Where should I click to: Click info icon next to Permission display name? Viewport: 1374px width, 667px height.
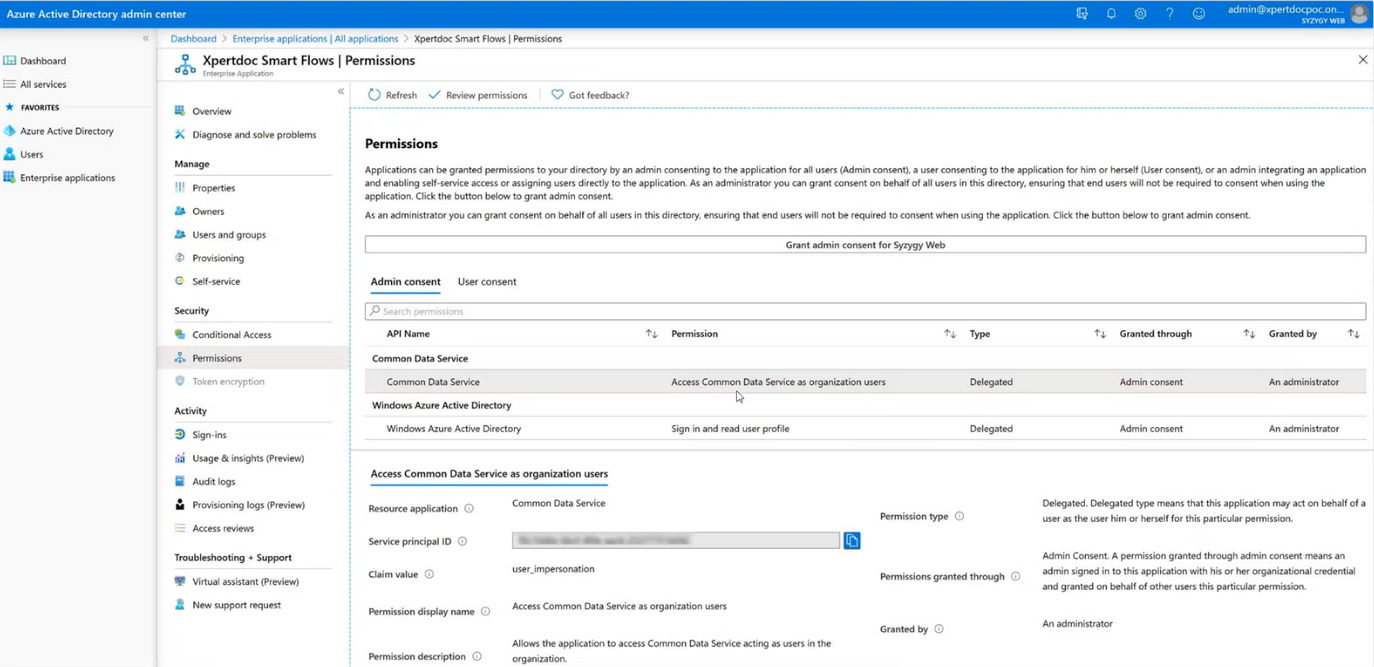pyautogui.click(x=485, y=612)
